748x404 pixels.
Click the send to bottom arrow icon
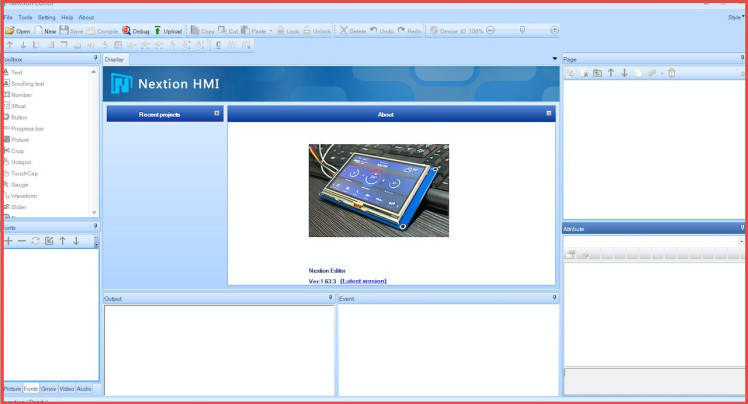[23, 45]
